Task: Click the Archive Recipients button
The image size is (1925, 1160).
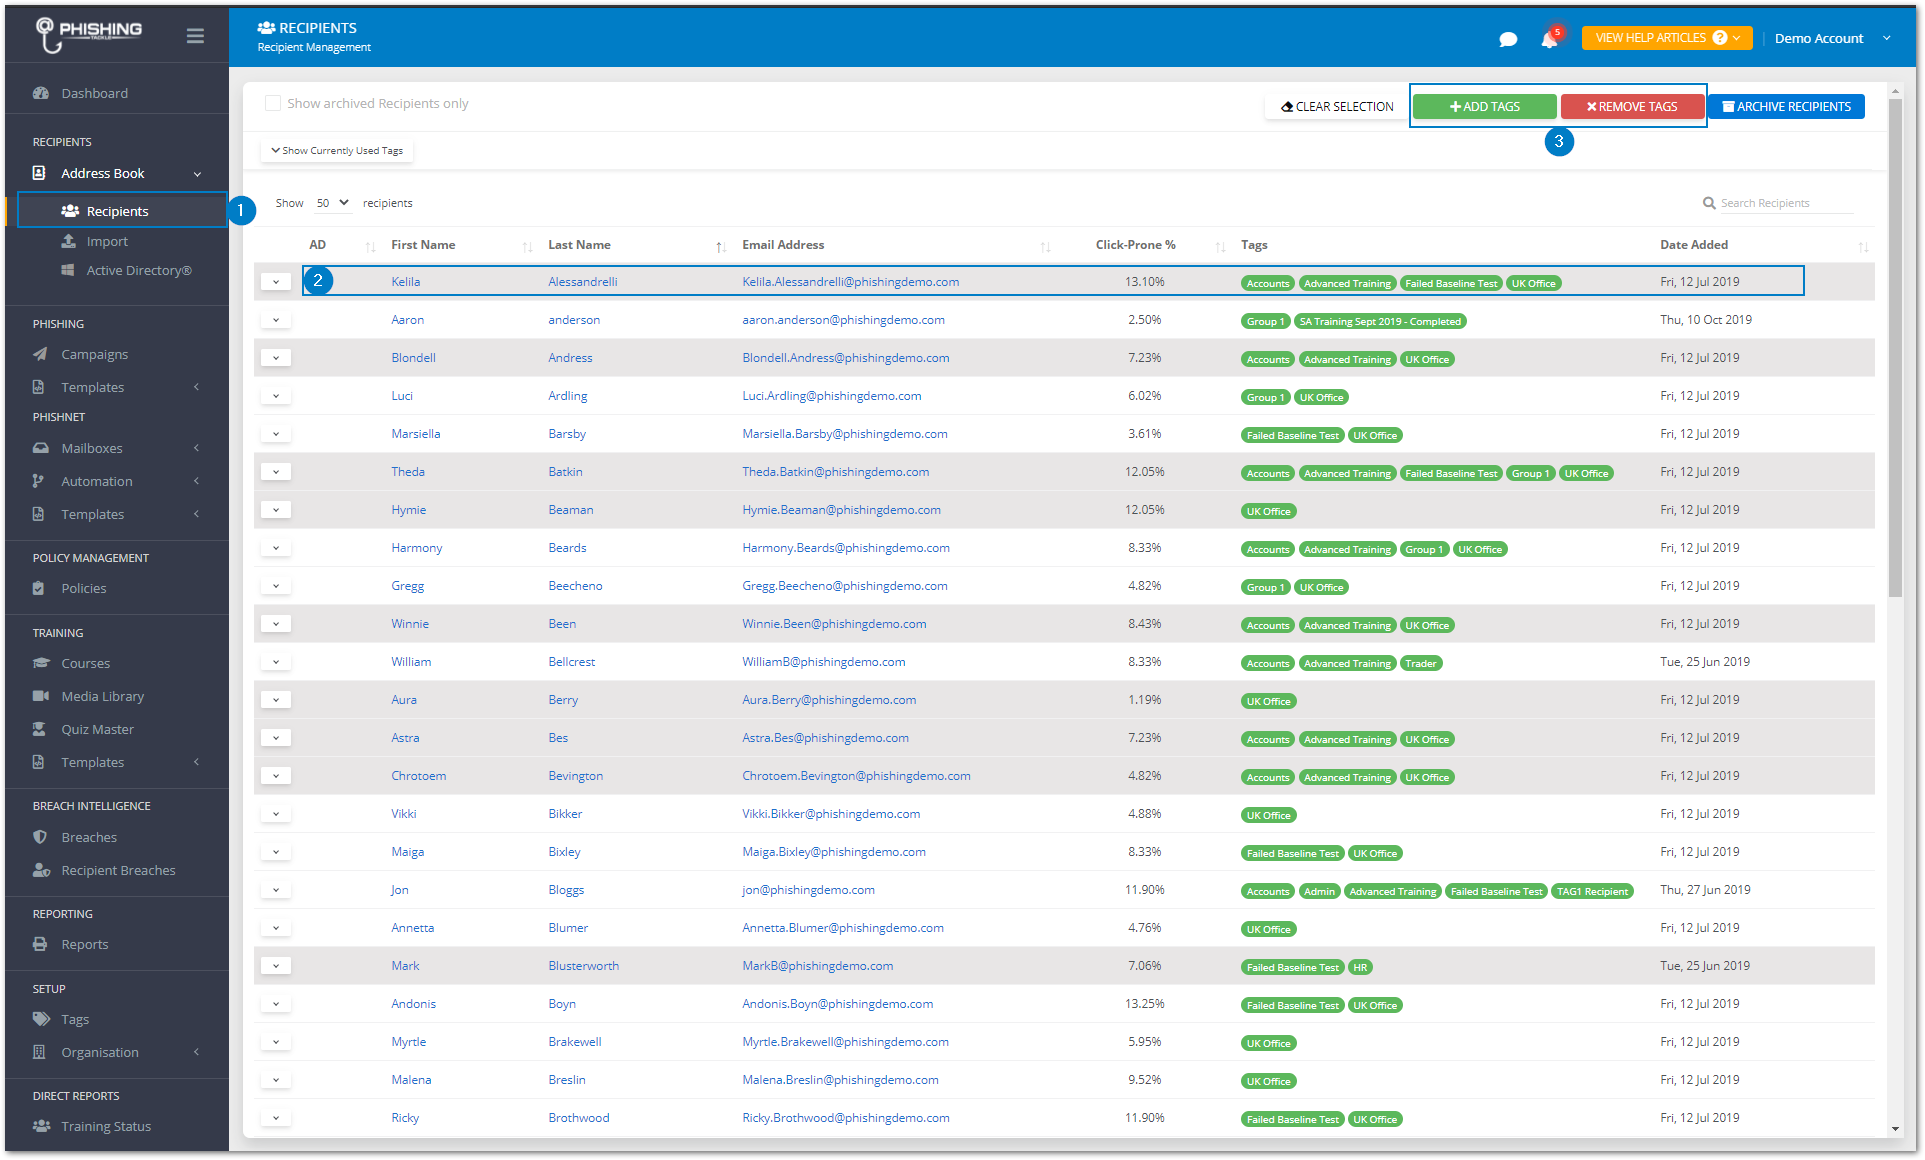Action: [x=1787, y=107]
